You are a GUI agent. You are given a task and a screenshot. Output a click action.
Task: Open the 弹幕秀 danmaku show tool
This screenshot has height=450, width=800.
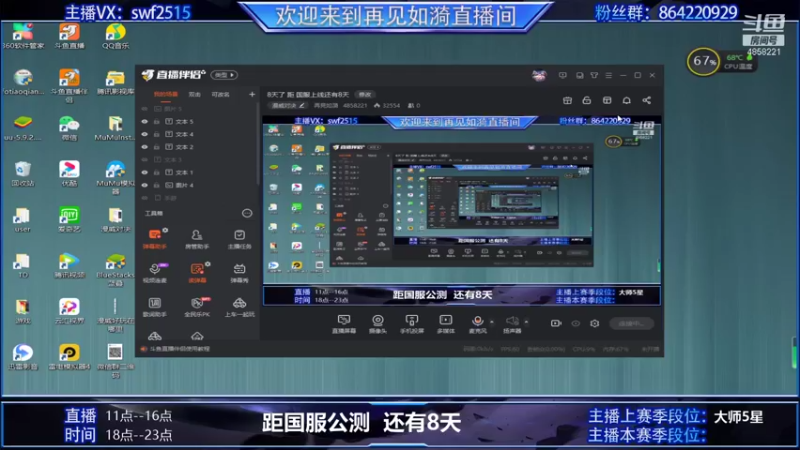pyautogui.click(x=239, y=272)
